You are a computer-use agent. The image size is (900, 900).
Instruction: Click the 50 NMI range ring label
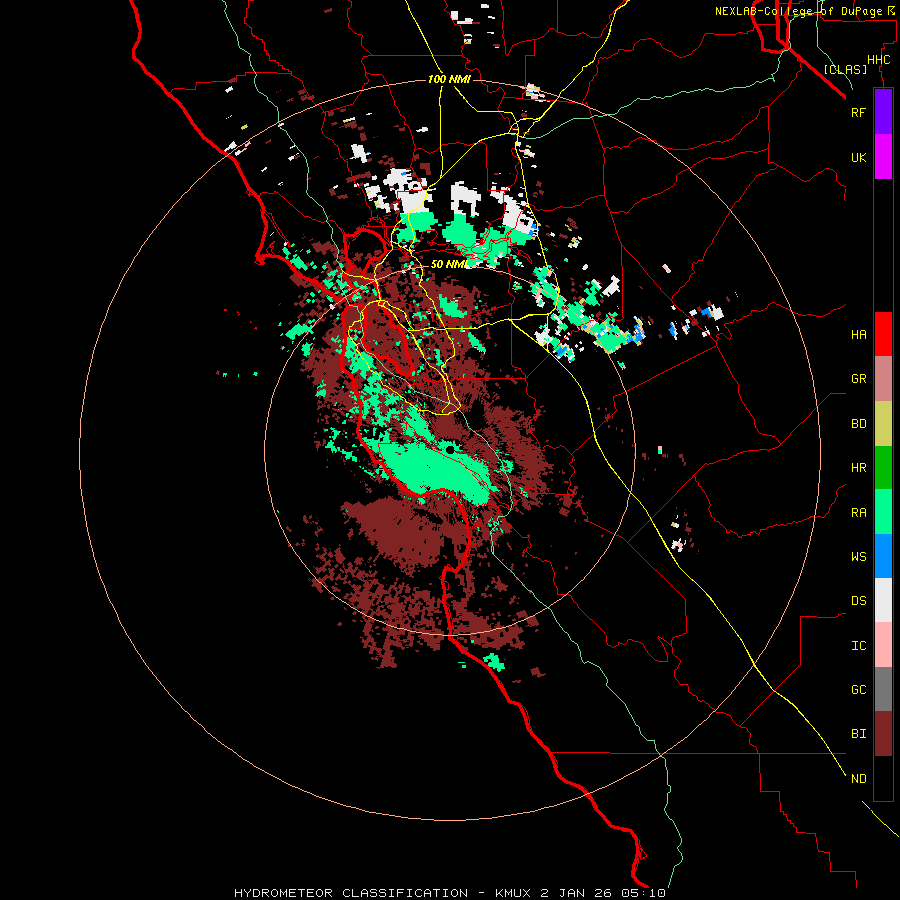click(x=449, y=264)
